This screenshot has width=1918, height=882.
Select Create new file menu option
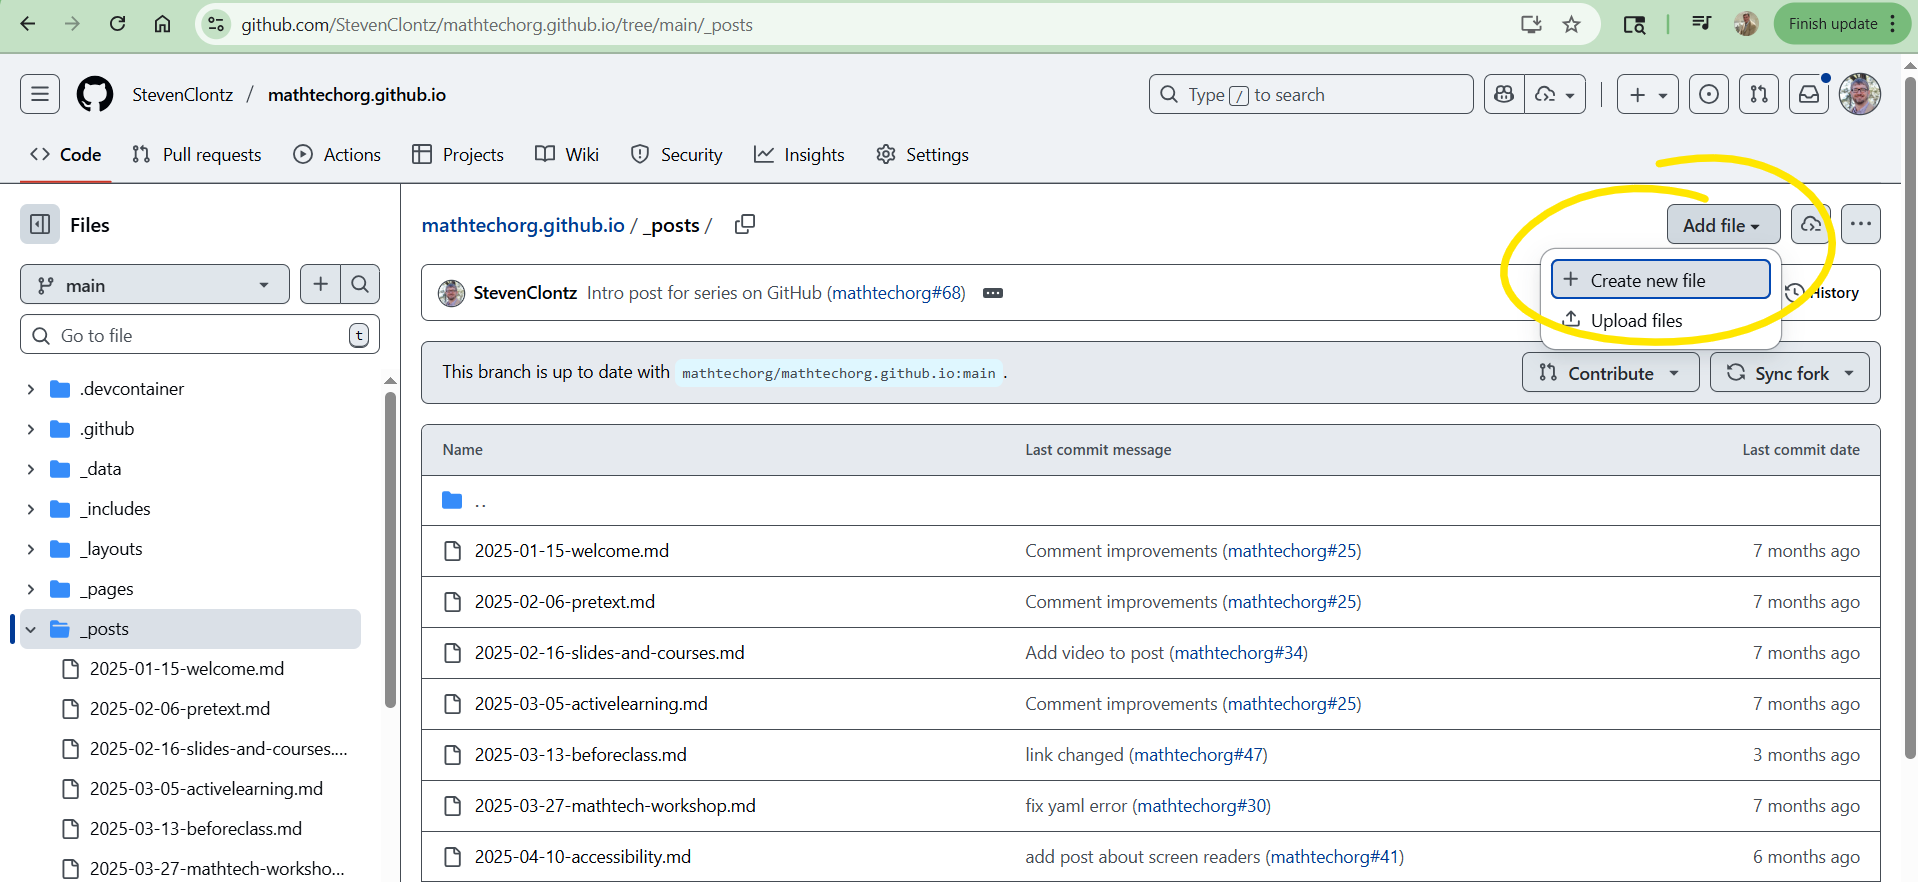[1660, 281]
